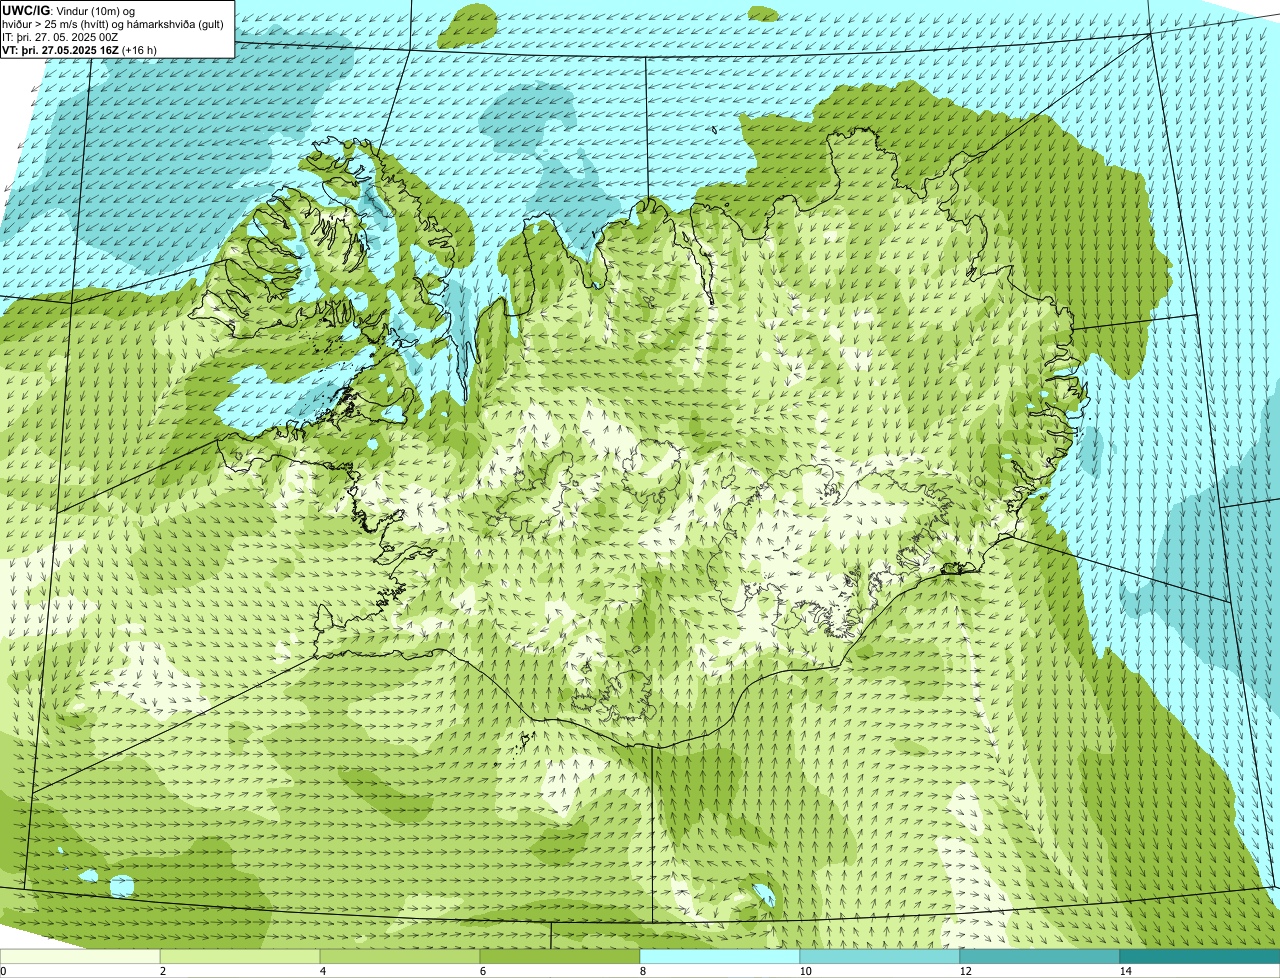Click the legend tick label '8'
Screen dimensions: 1280x978
click(643, 971)
